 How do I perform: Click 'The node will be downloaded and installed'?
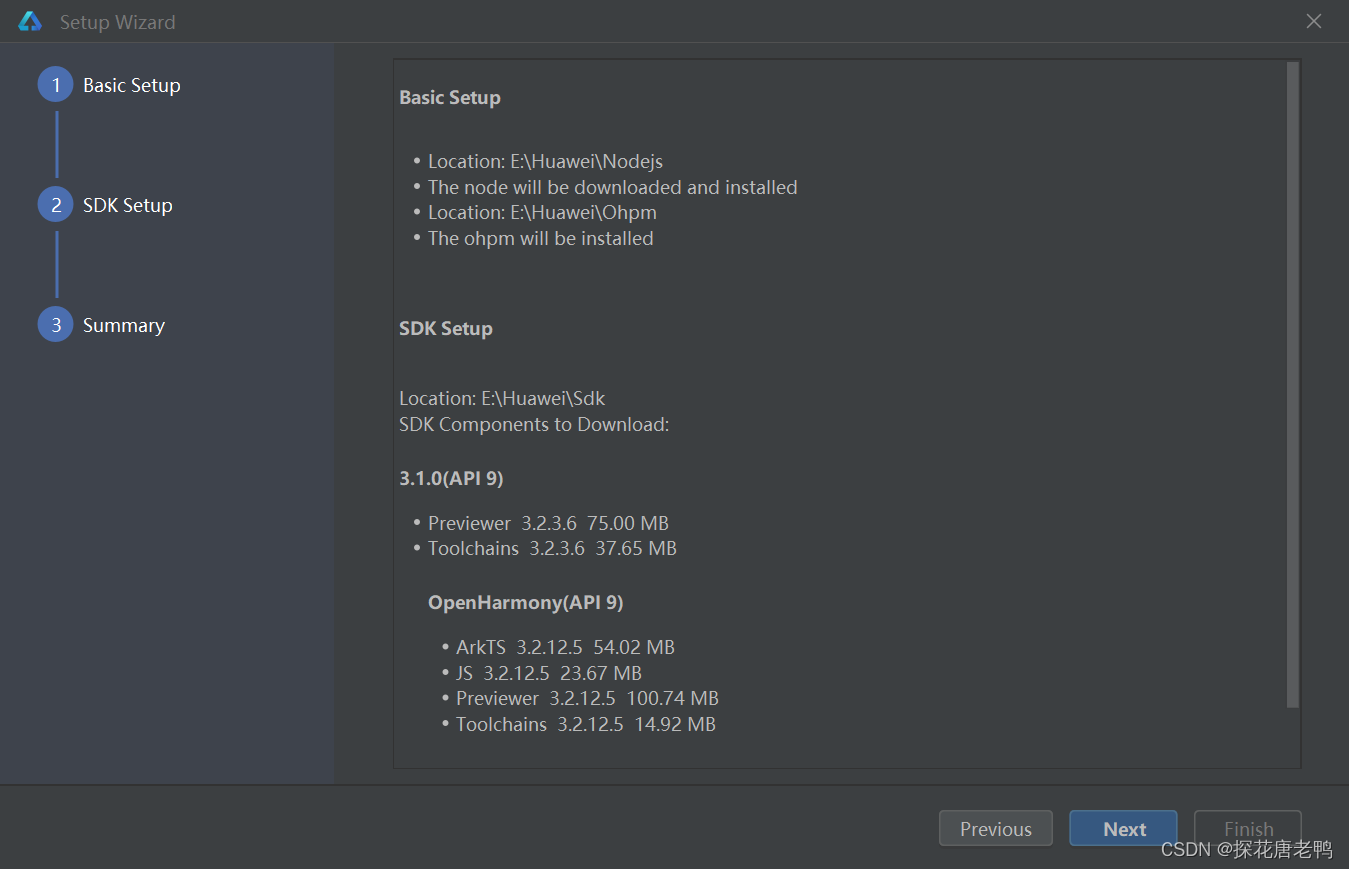(x=613, y=187)
